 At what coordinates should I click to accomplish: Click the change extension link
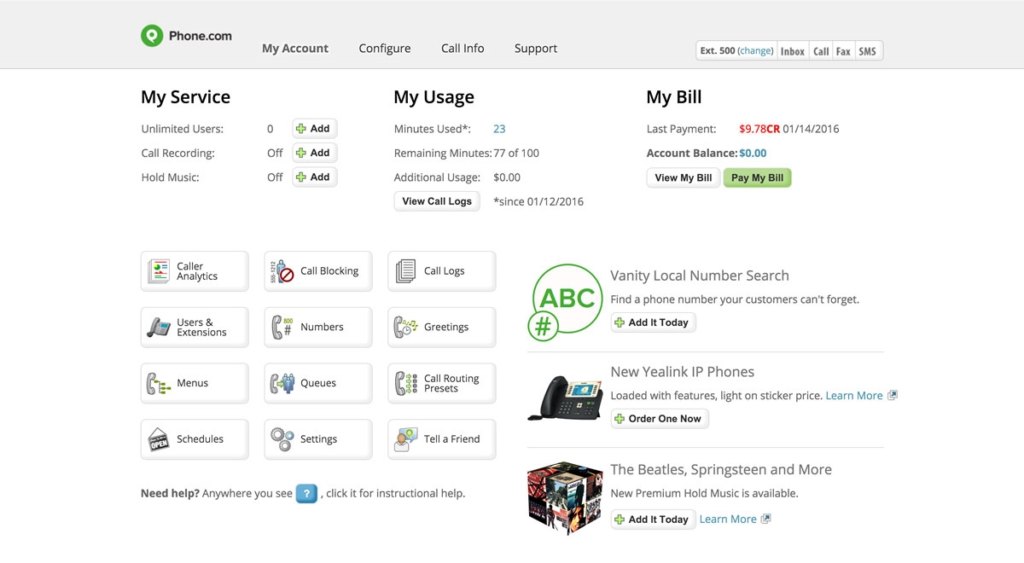pos(756,51)
